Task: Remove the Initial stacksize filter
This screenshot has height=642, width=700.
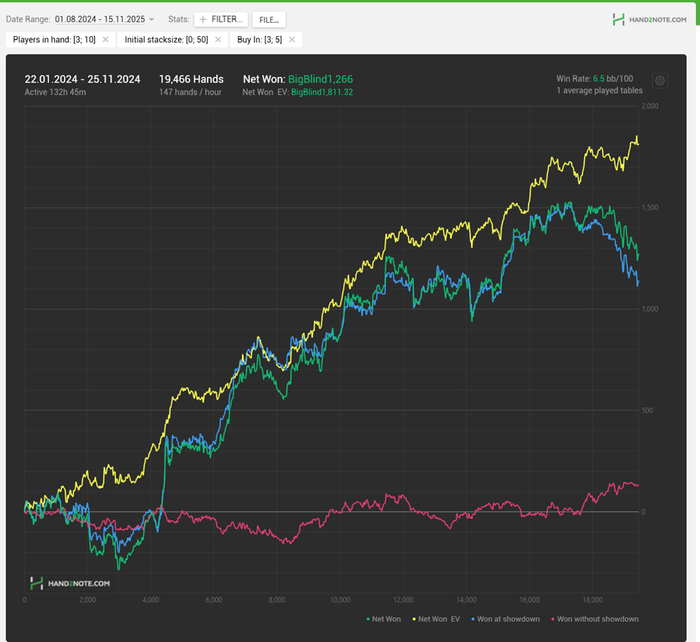Action: [x=218, y=39]
